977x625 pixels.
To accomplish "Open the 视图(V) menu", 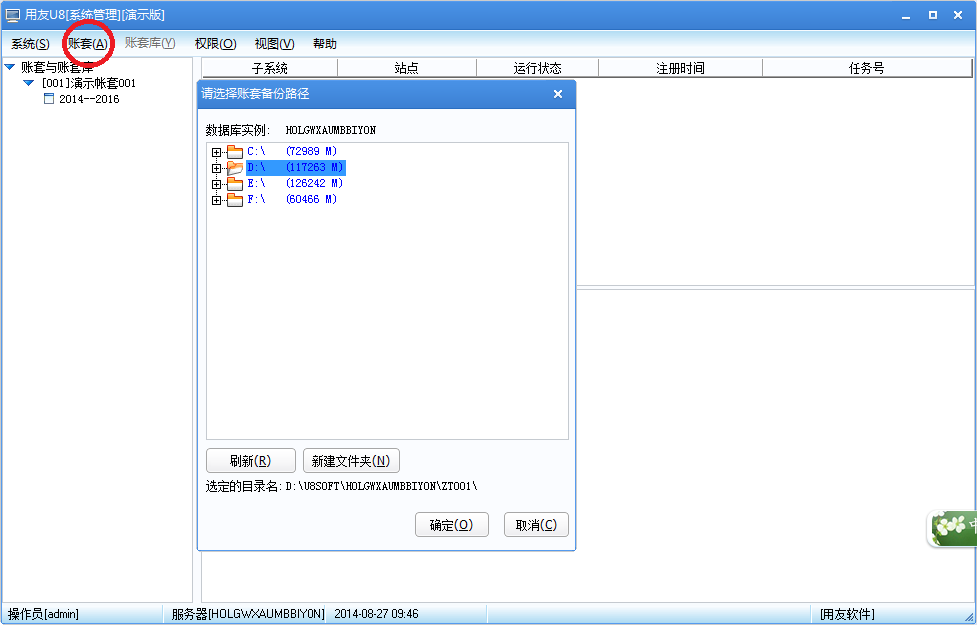I will (x=274, y=44).
